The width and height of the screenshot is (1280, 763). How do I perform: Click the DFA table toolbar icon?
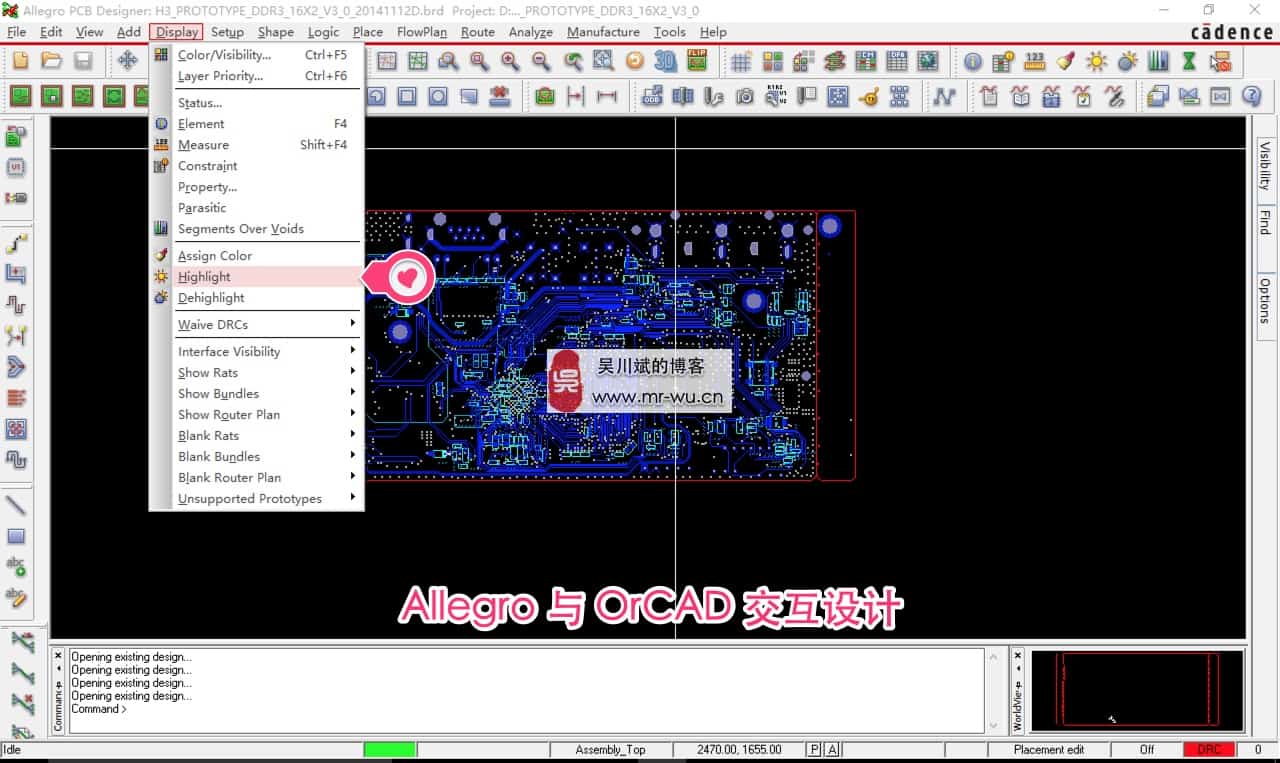tap(897, 61)
